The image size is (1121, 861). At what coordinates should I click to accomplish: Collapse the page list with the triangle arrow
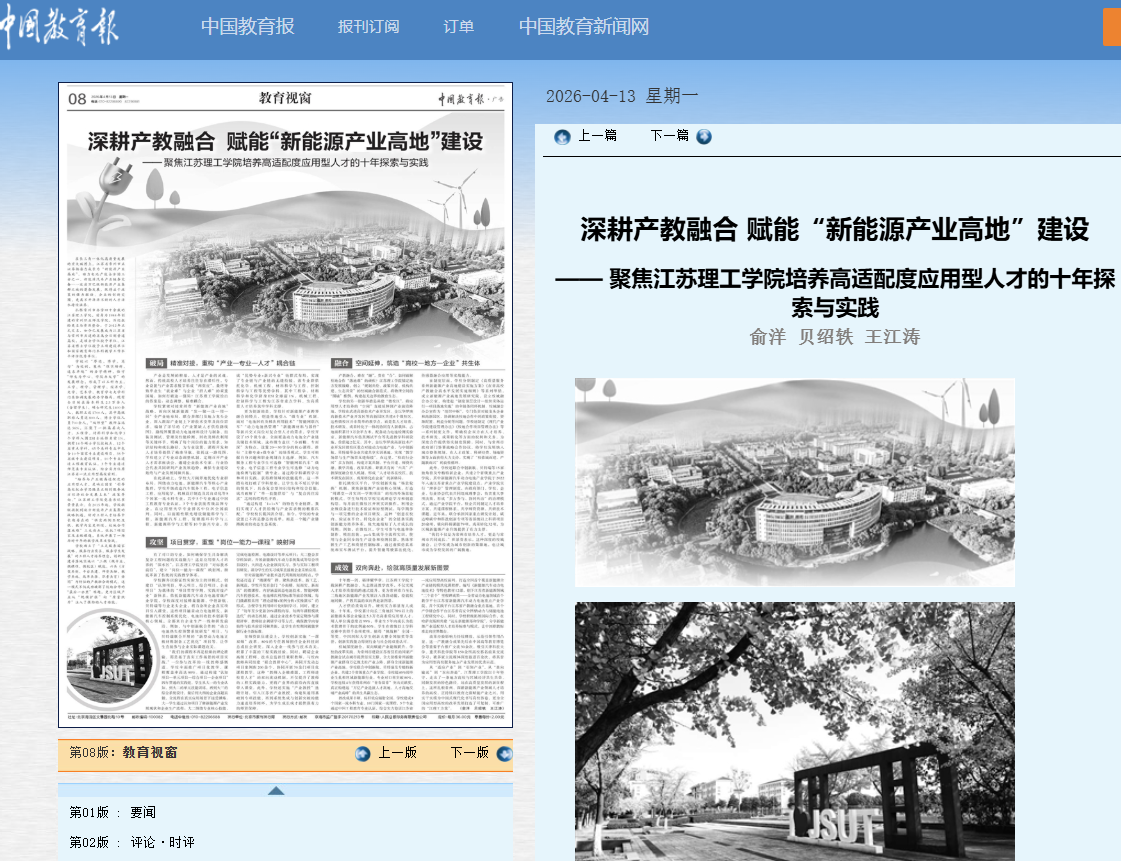pos(276,791)
